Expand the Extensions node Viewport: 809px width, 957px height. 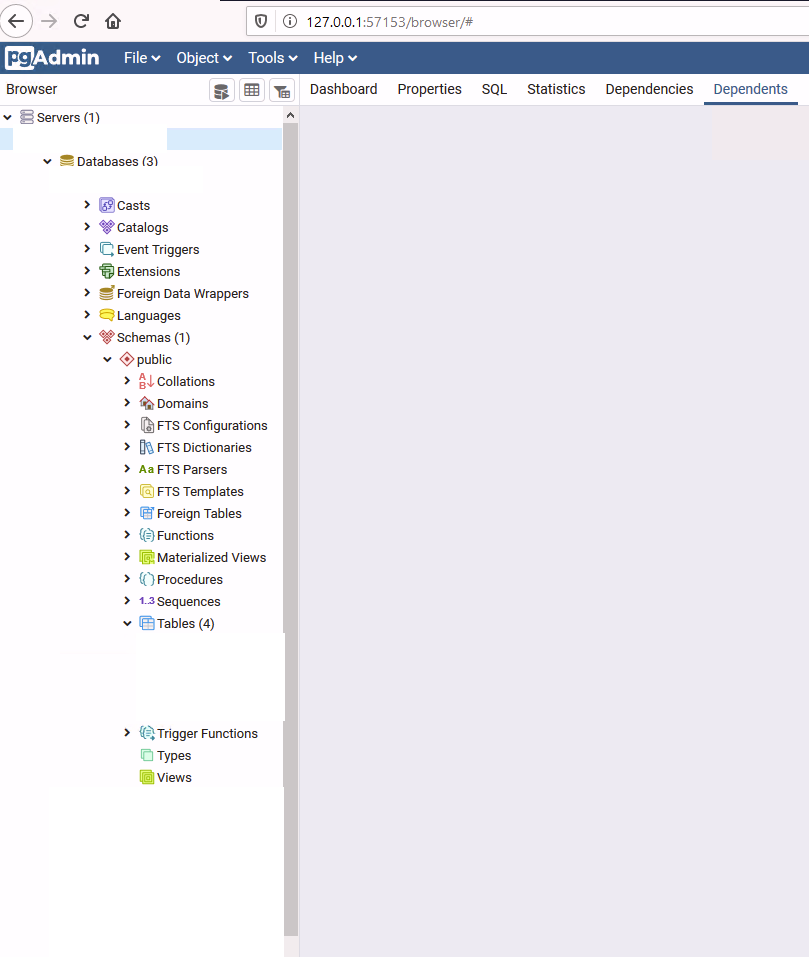point(87,270)
